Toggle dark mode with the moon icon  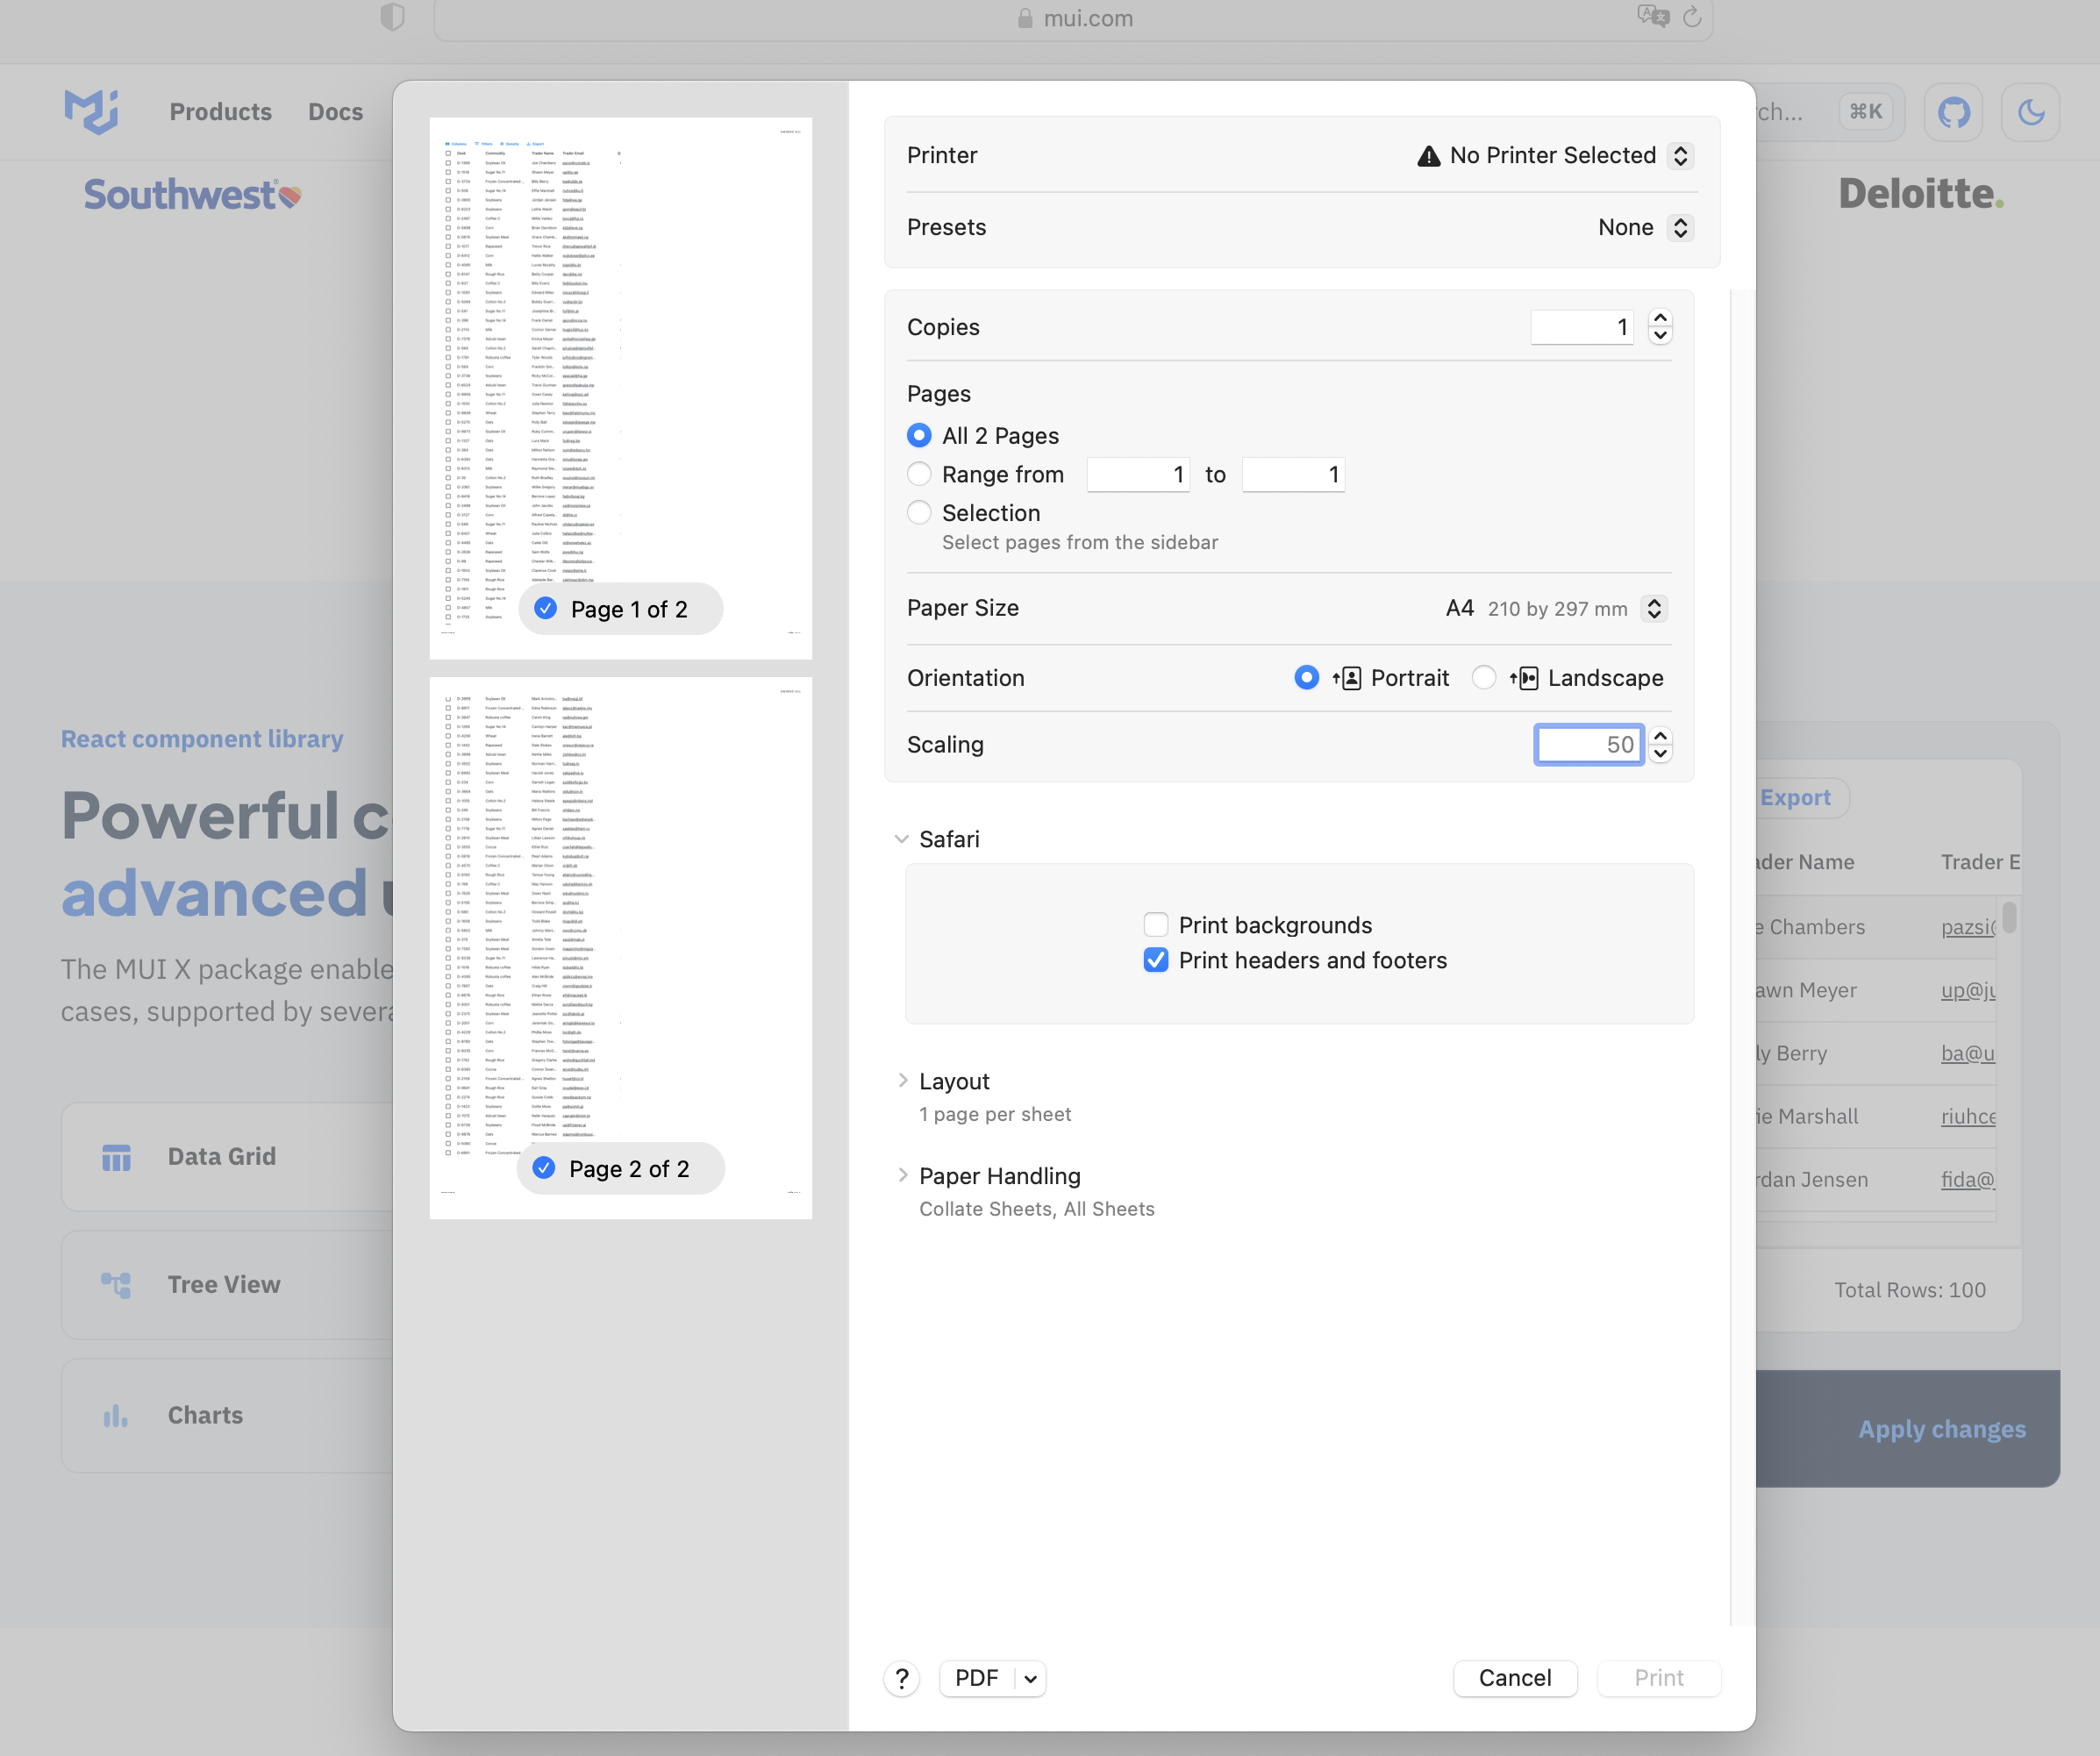(2031, 112)
